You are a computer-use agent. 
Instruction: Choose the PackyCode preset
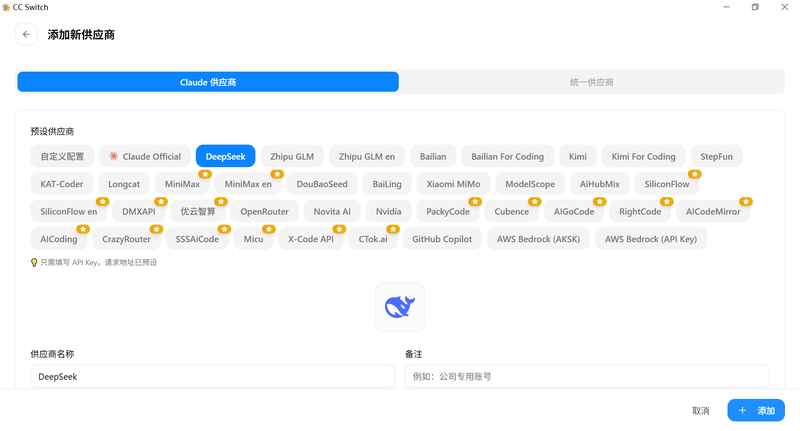click(447, 212)
